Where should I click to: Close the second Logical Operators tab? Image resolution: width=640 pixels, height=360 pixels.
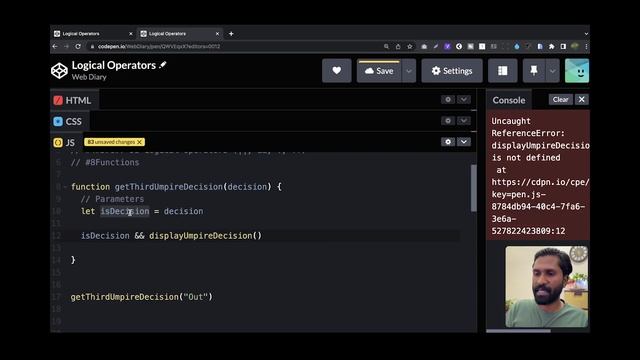coord(217,34)
